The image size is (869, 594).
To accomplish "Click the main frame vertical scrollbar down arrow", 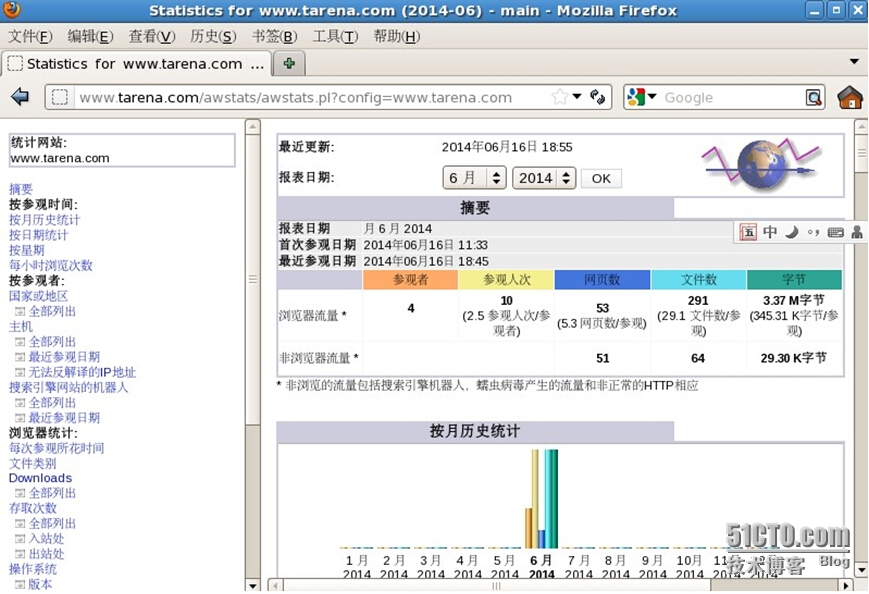I will (x=861, y=570).
